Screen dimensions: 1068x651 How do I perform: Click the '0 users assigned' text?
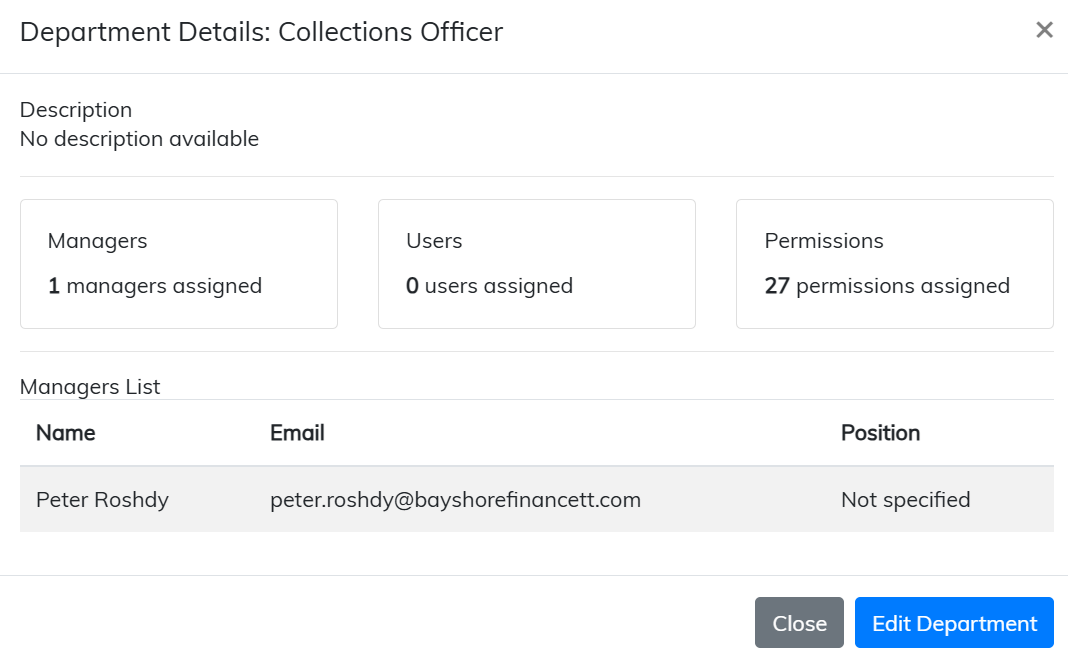[x=489, y=286]
